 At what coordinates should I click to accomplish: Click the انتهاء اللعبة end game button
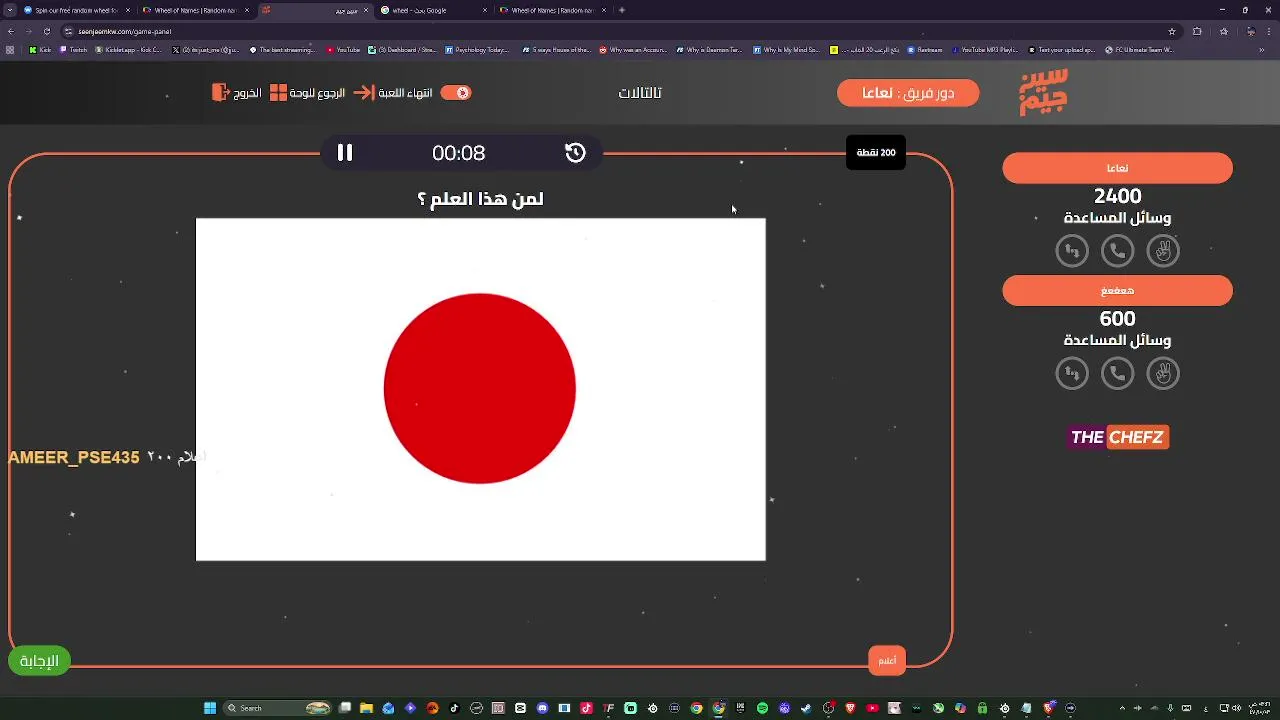(394, 93)
